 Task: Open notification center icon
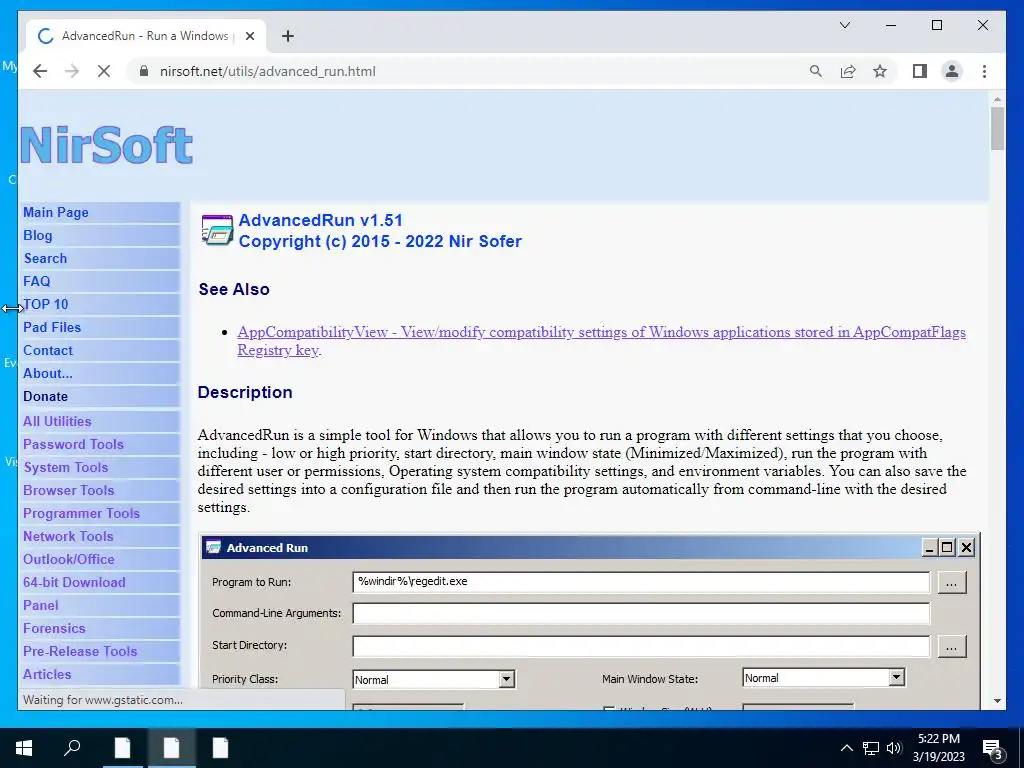(993, 749)
